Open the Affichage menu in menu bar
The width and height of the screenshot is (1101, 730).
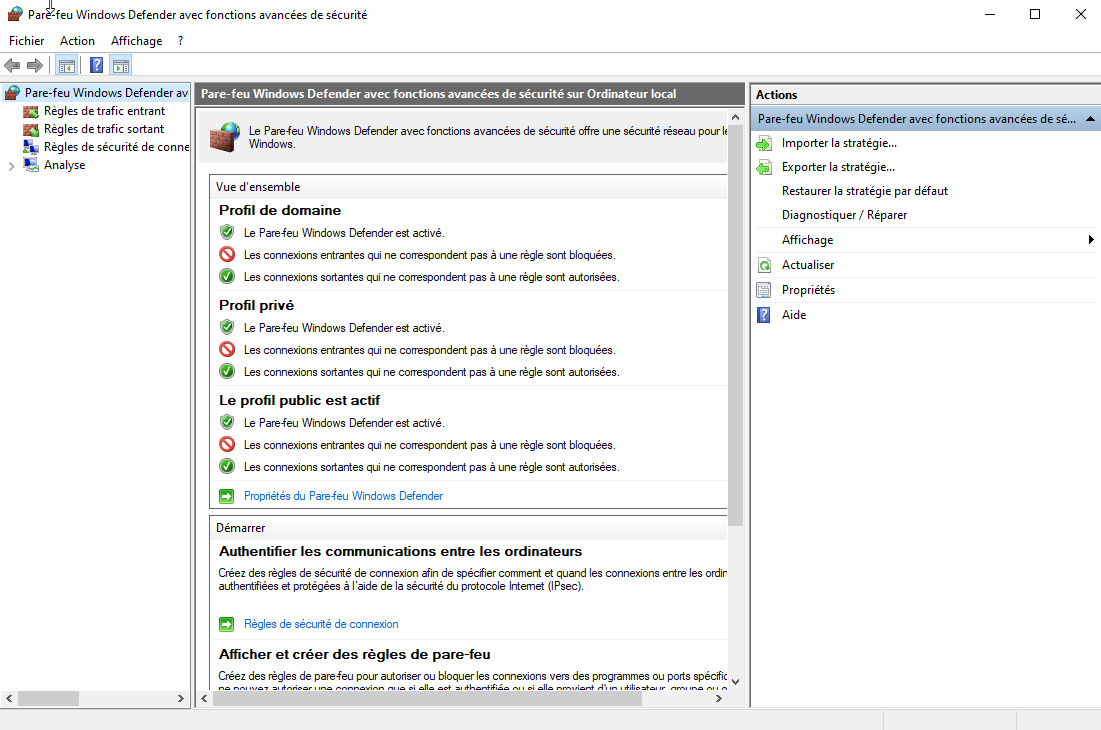point(136,41)
